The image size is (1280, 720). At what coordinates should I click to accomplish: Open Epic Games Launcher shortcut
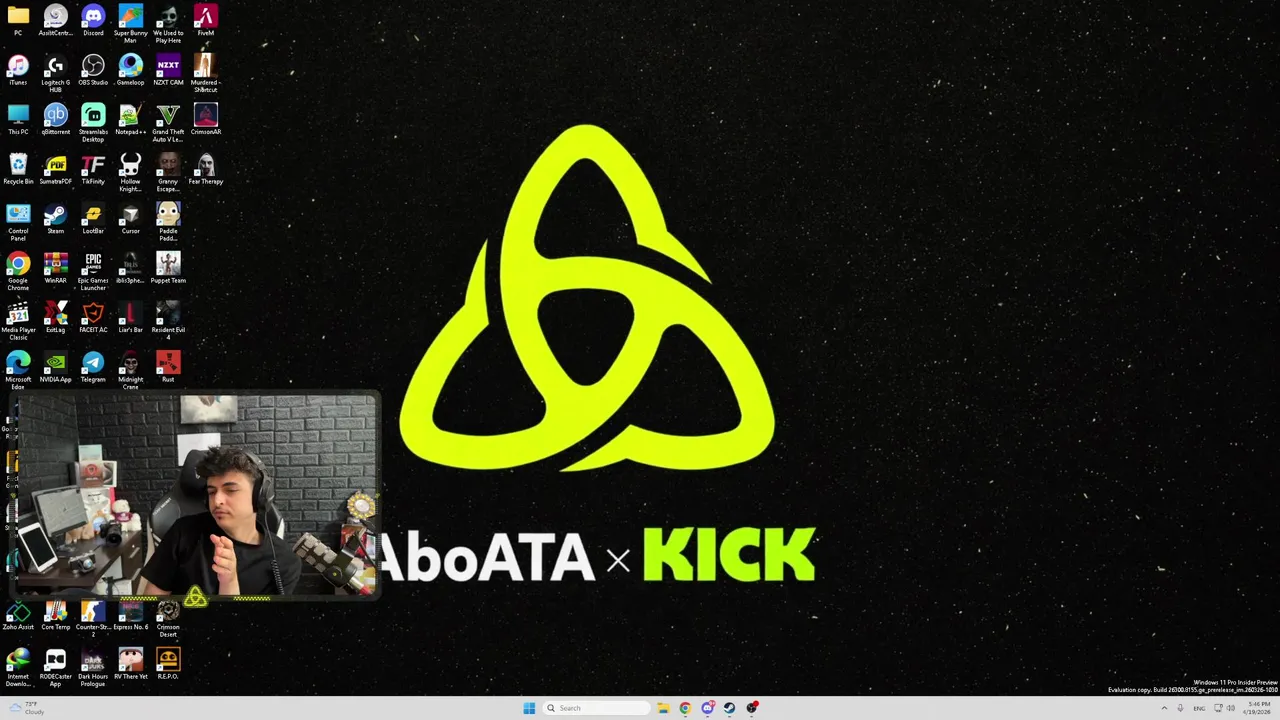[93, 271]
